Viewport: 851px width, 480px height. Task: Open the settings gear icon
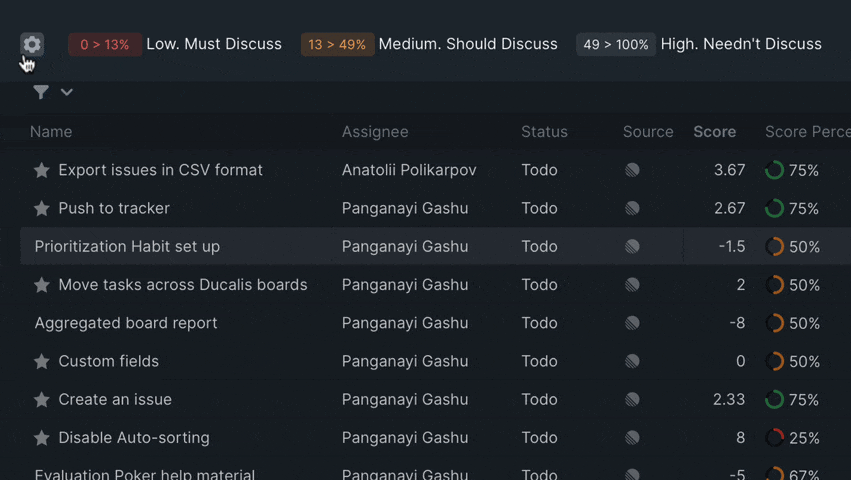[x=32, y=44]
